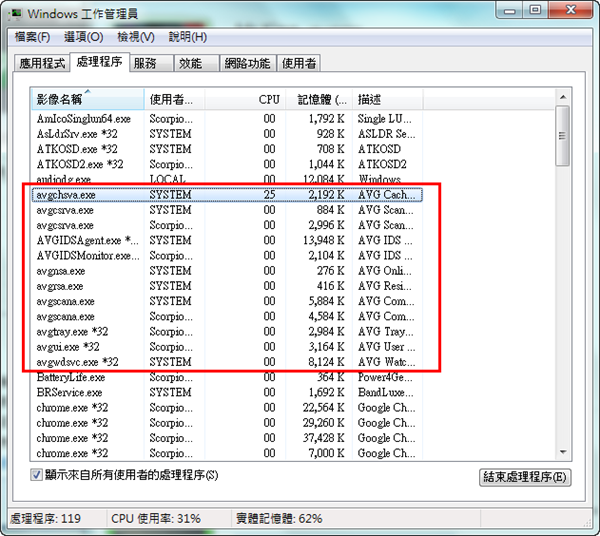
Task: Sort by 影像名稱 column header
Action: point(87,99)
